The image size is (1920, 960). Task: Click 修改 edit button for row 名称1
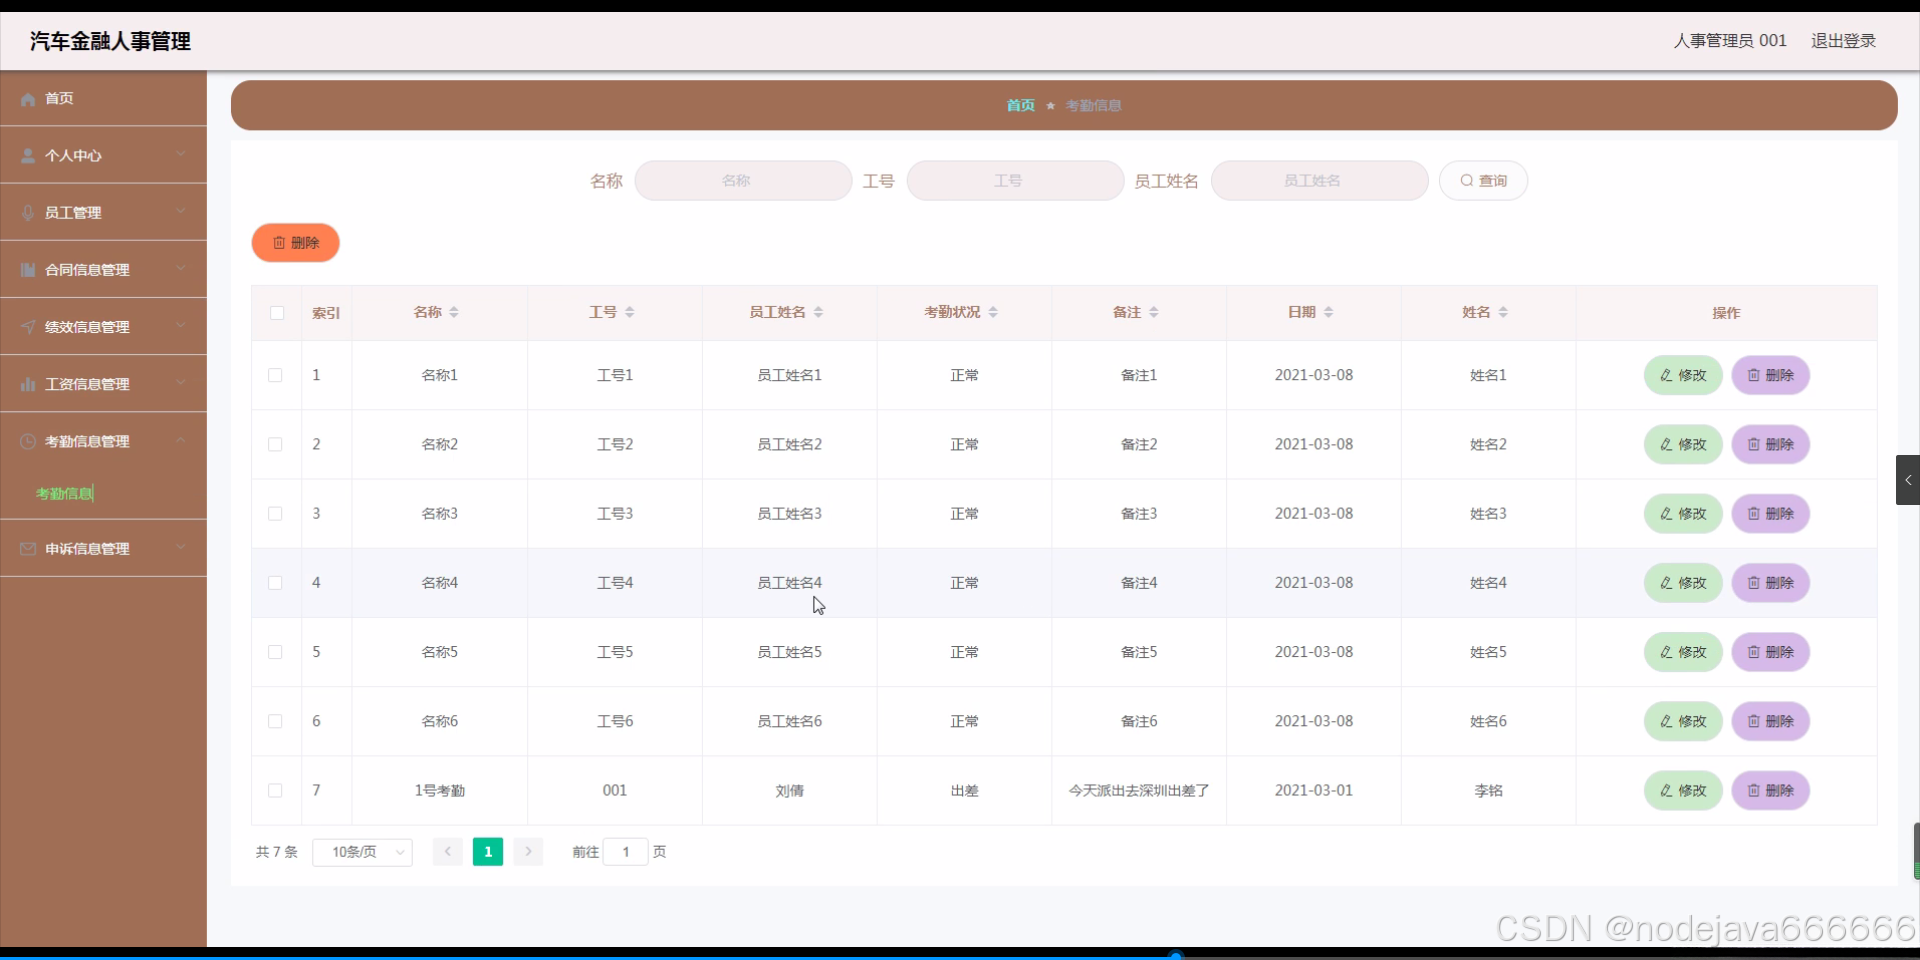(x=1683, y=375)
